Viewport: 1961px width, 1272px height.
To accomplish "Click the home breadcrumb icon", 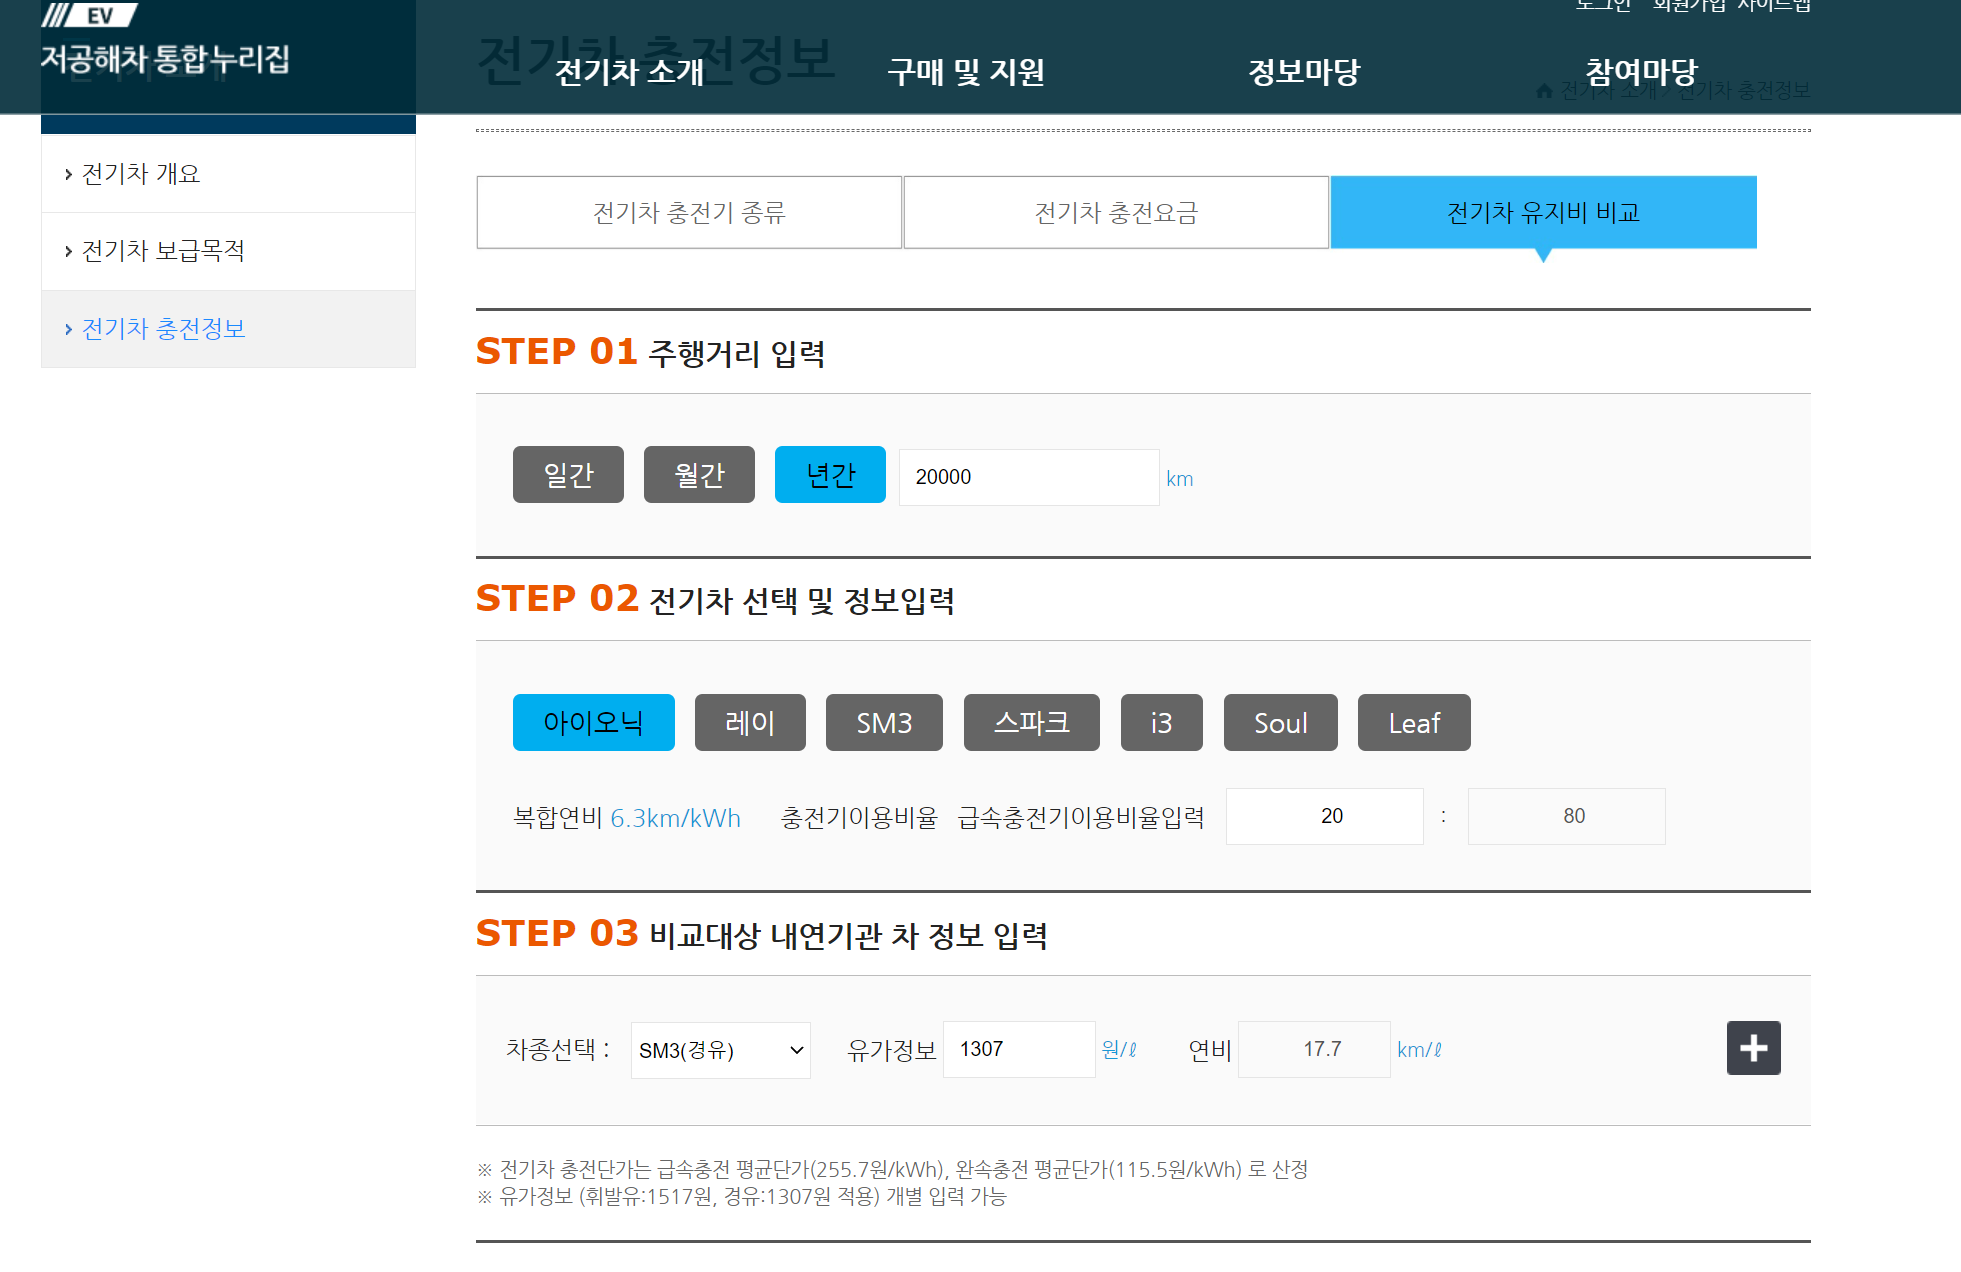I will [1544, 91].
